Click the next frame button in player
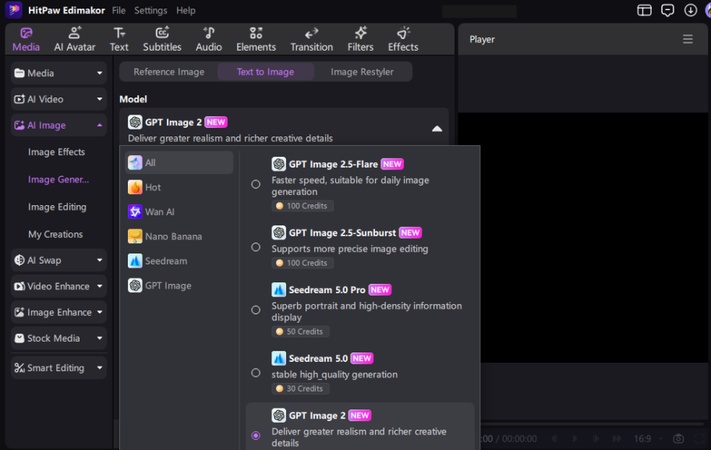Image resolution: width=711 pixels, height=450 pixels. 596,438
